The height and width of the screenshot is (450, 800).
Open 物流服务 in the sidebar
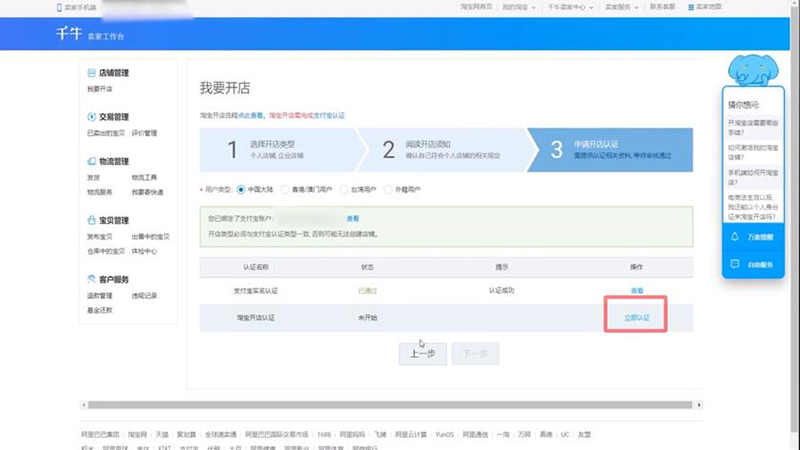[x=99, y=192]
